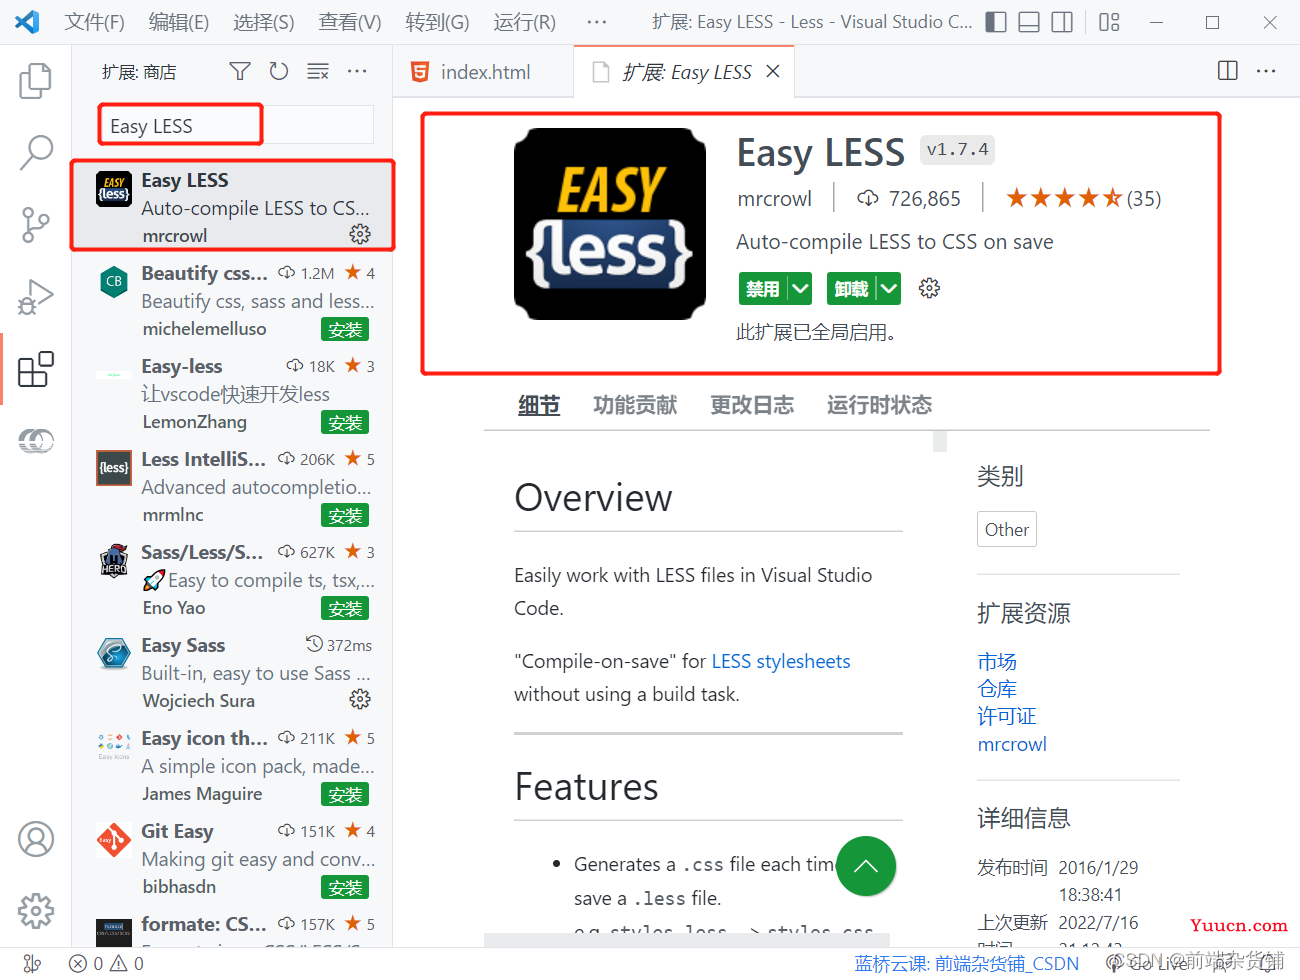Screen dimensions: 1300x980
Task: Click the extension search input field
Action: point(236,125)
